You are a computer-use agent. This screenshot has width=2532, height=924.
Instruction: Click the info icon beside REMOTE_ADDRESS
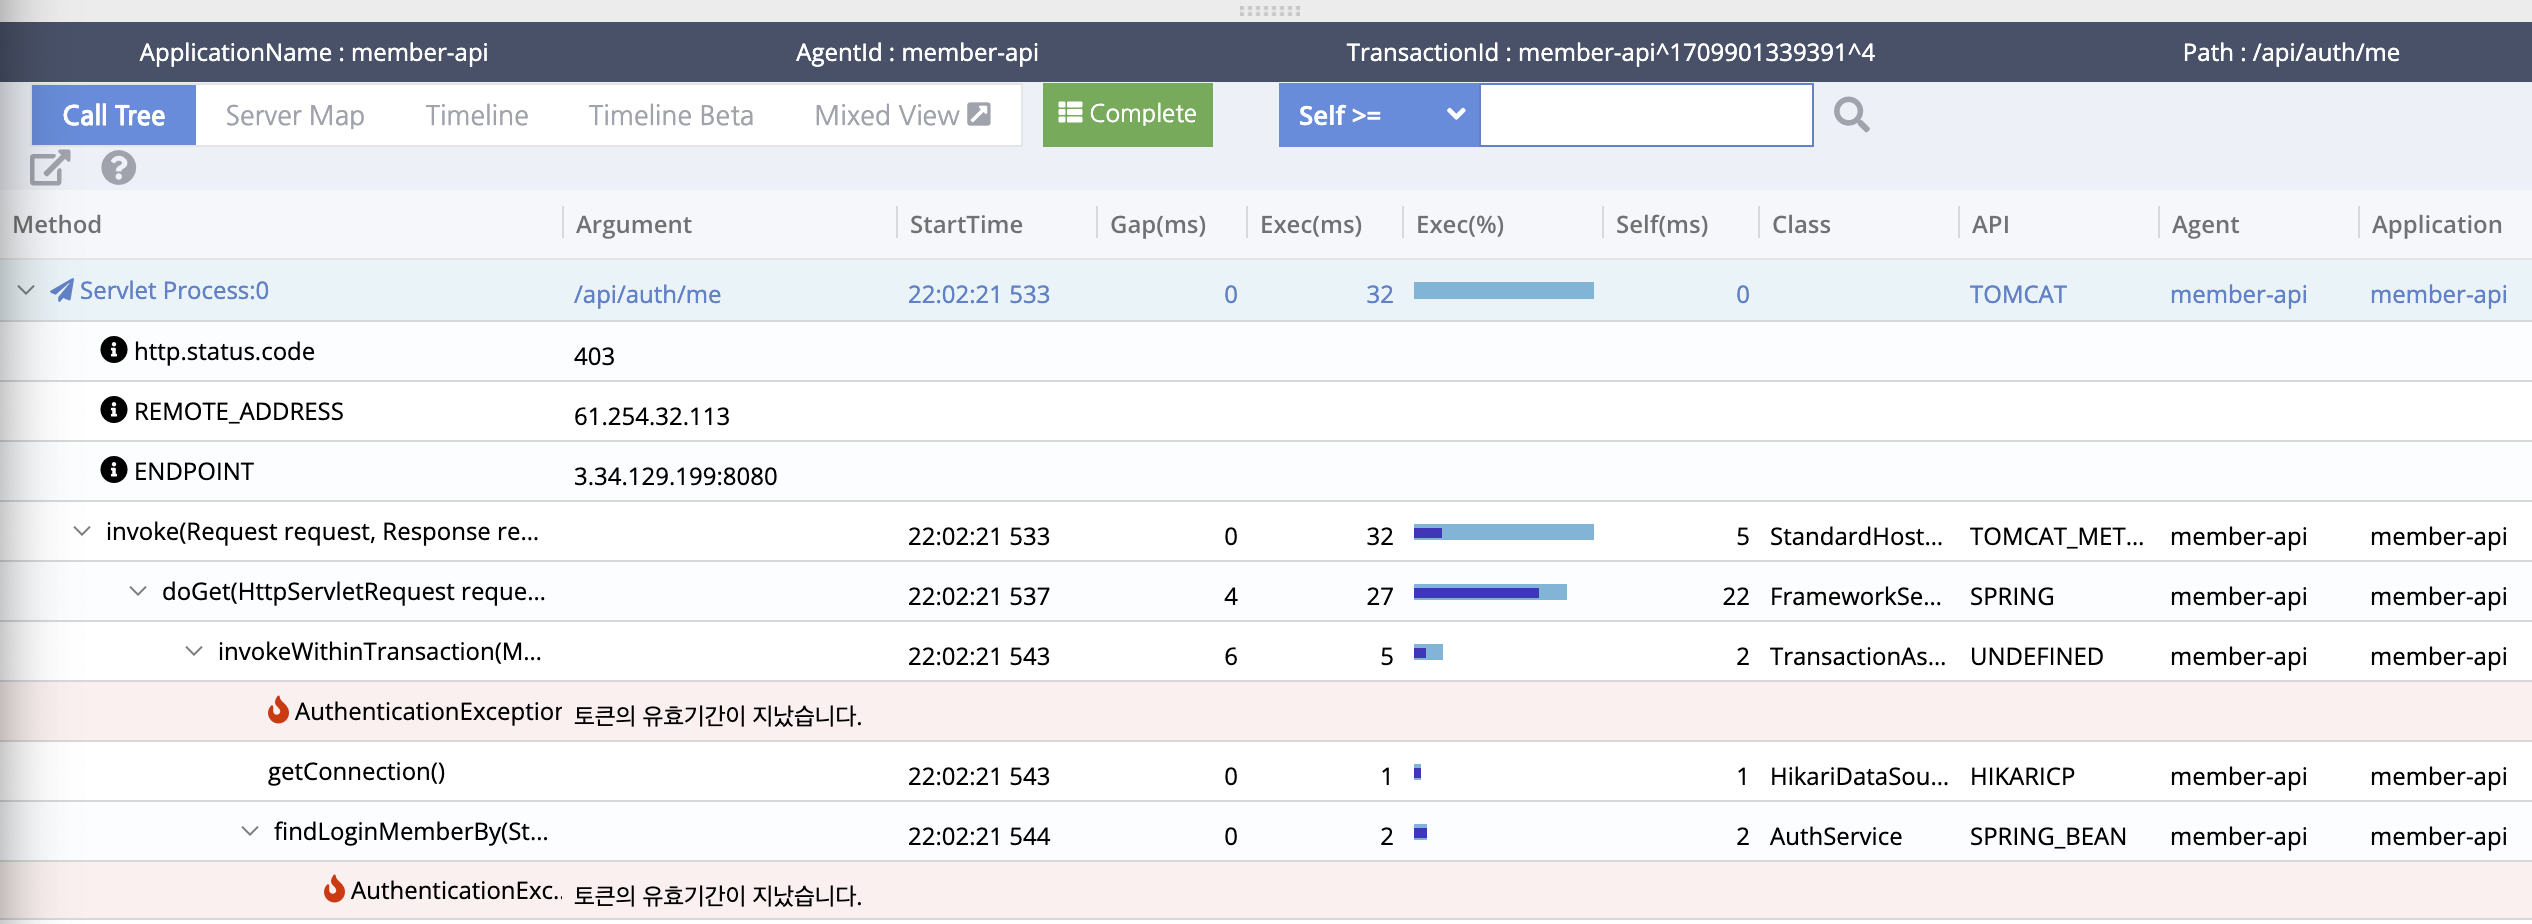point(114,410)
